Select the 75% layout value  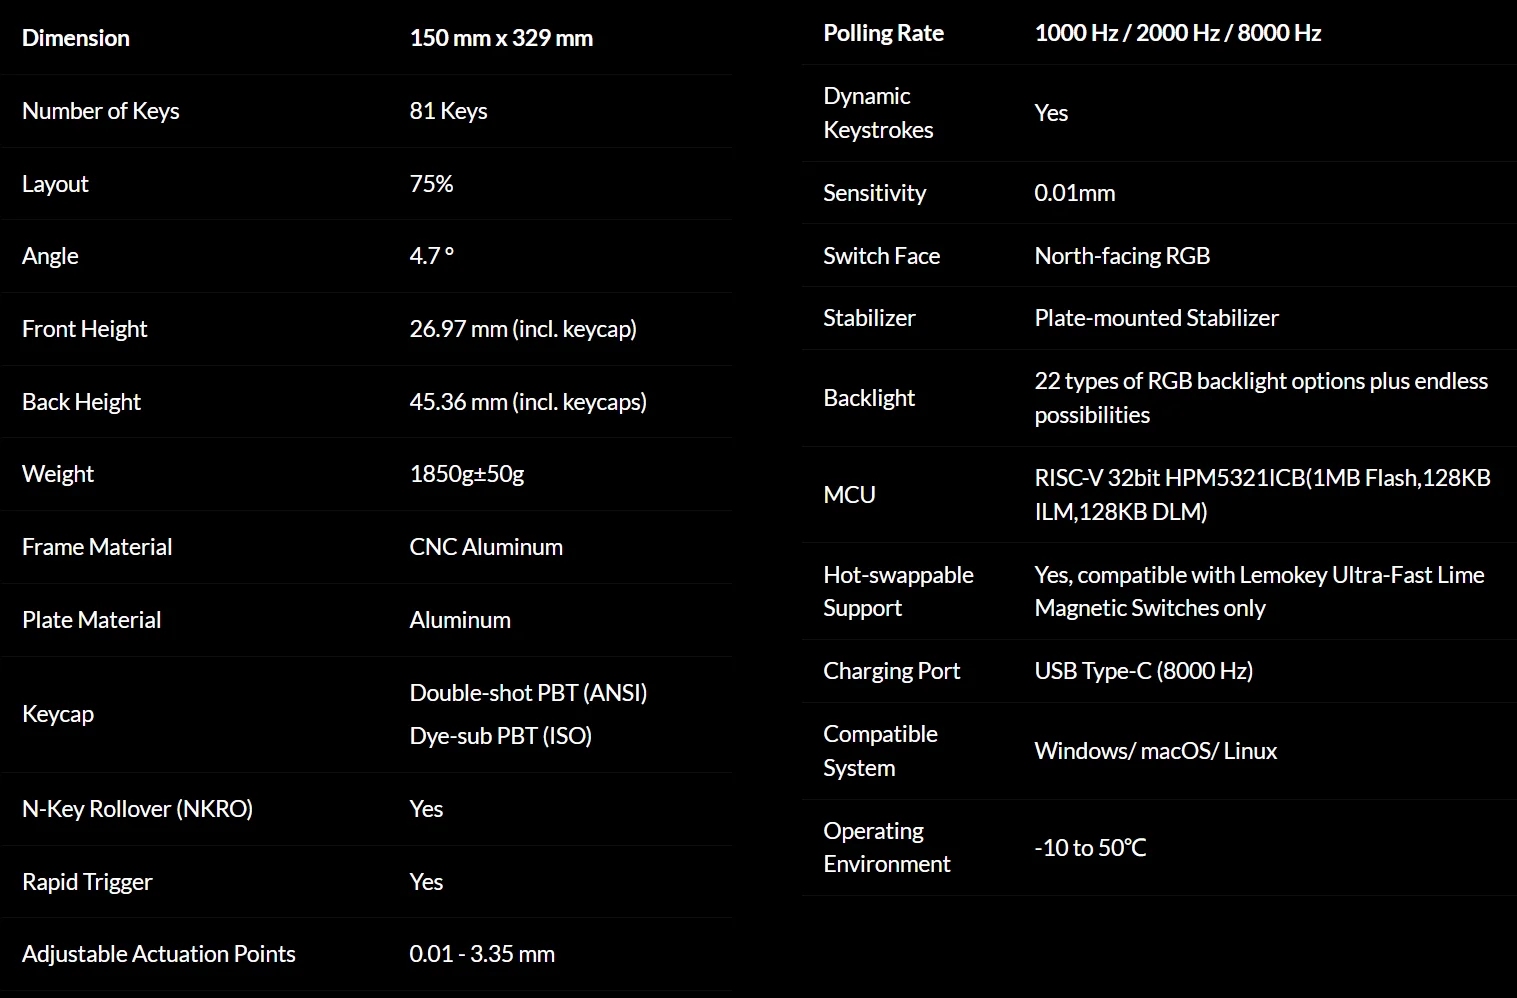(x=431, y=184)
